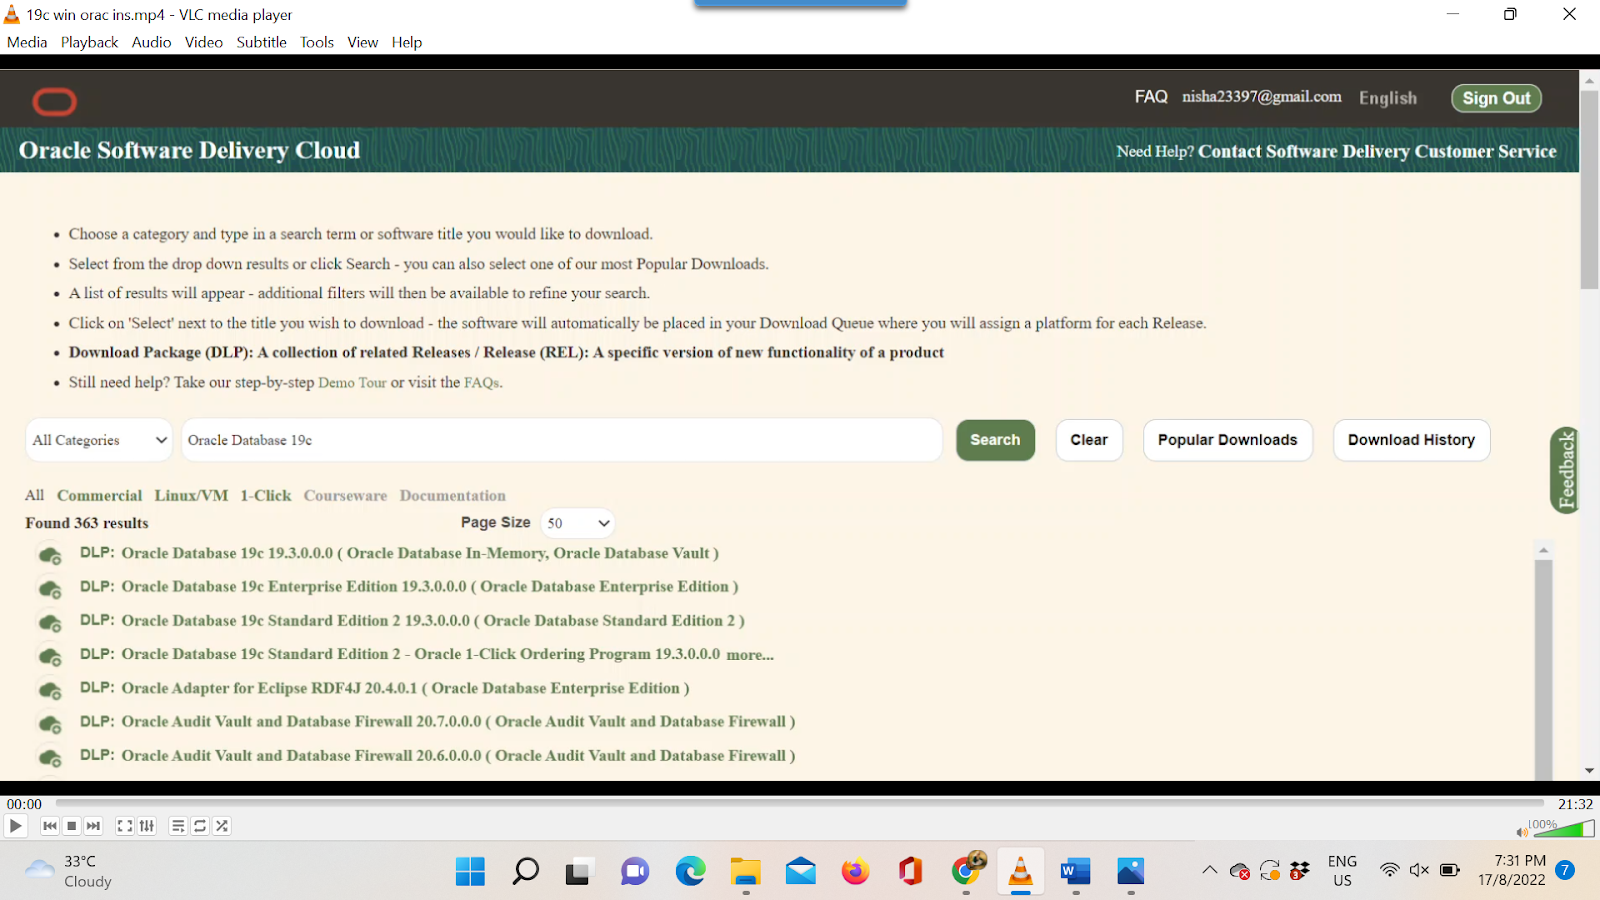Open Windows taskbar Search
Image resolution: width=1600 pixels, height=900 pixels.
click(525, 872)
